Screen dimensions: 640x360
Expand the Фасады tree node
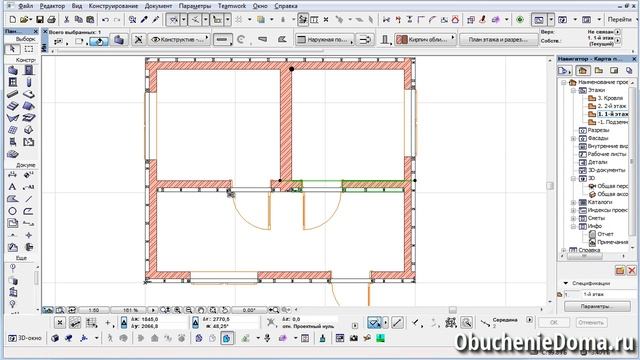[574, 138]
